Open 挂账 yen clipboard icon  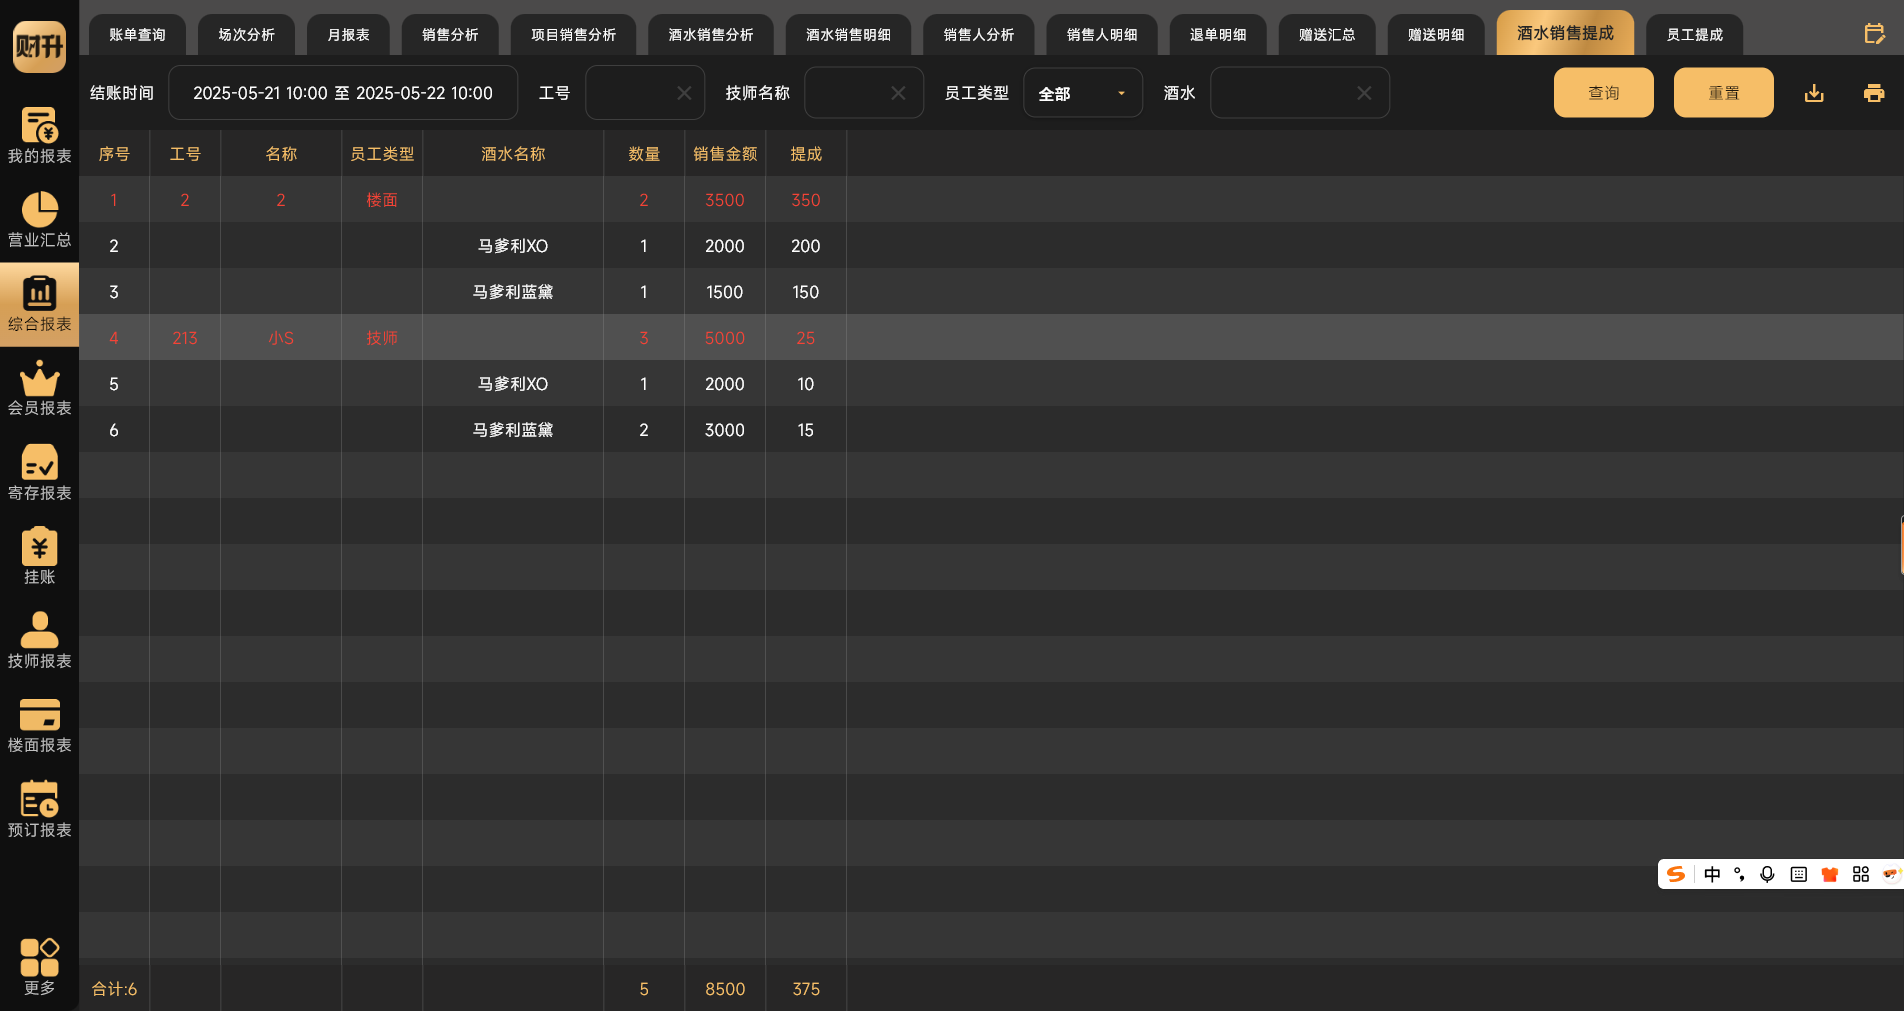(39, 556)
